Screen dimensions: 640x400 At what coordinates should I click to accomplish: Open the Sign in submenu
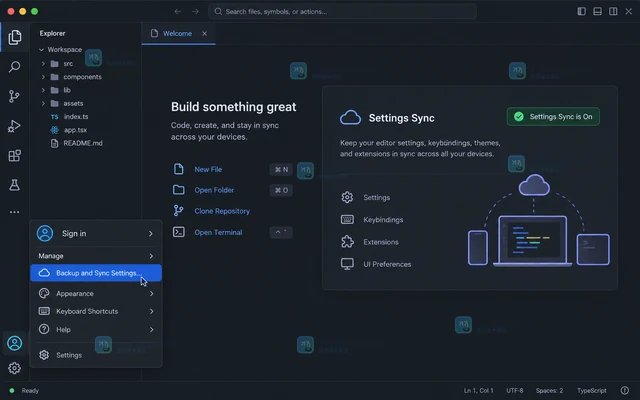tap(96, 233)
